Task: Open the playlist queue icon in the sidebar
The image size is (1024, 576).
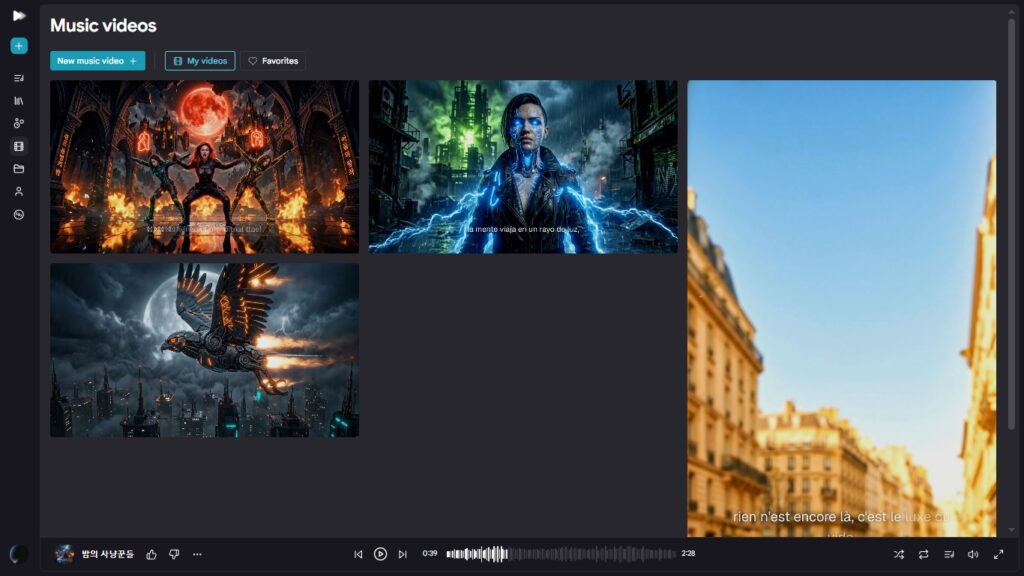Action: click(19, 78)
